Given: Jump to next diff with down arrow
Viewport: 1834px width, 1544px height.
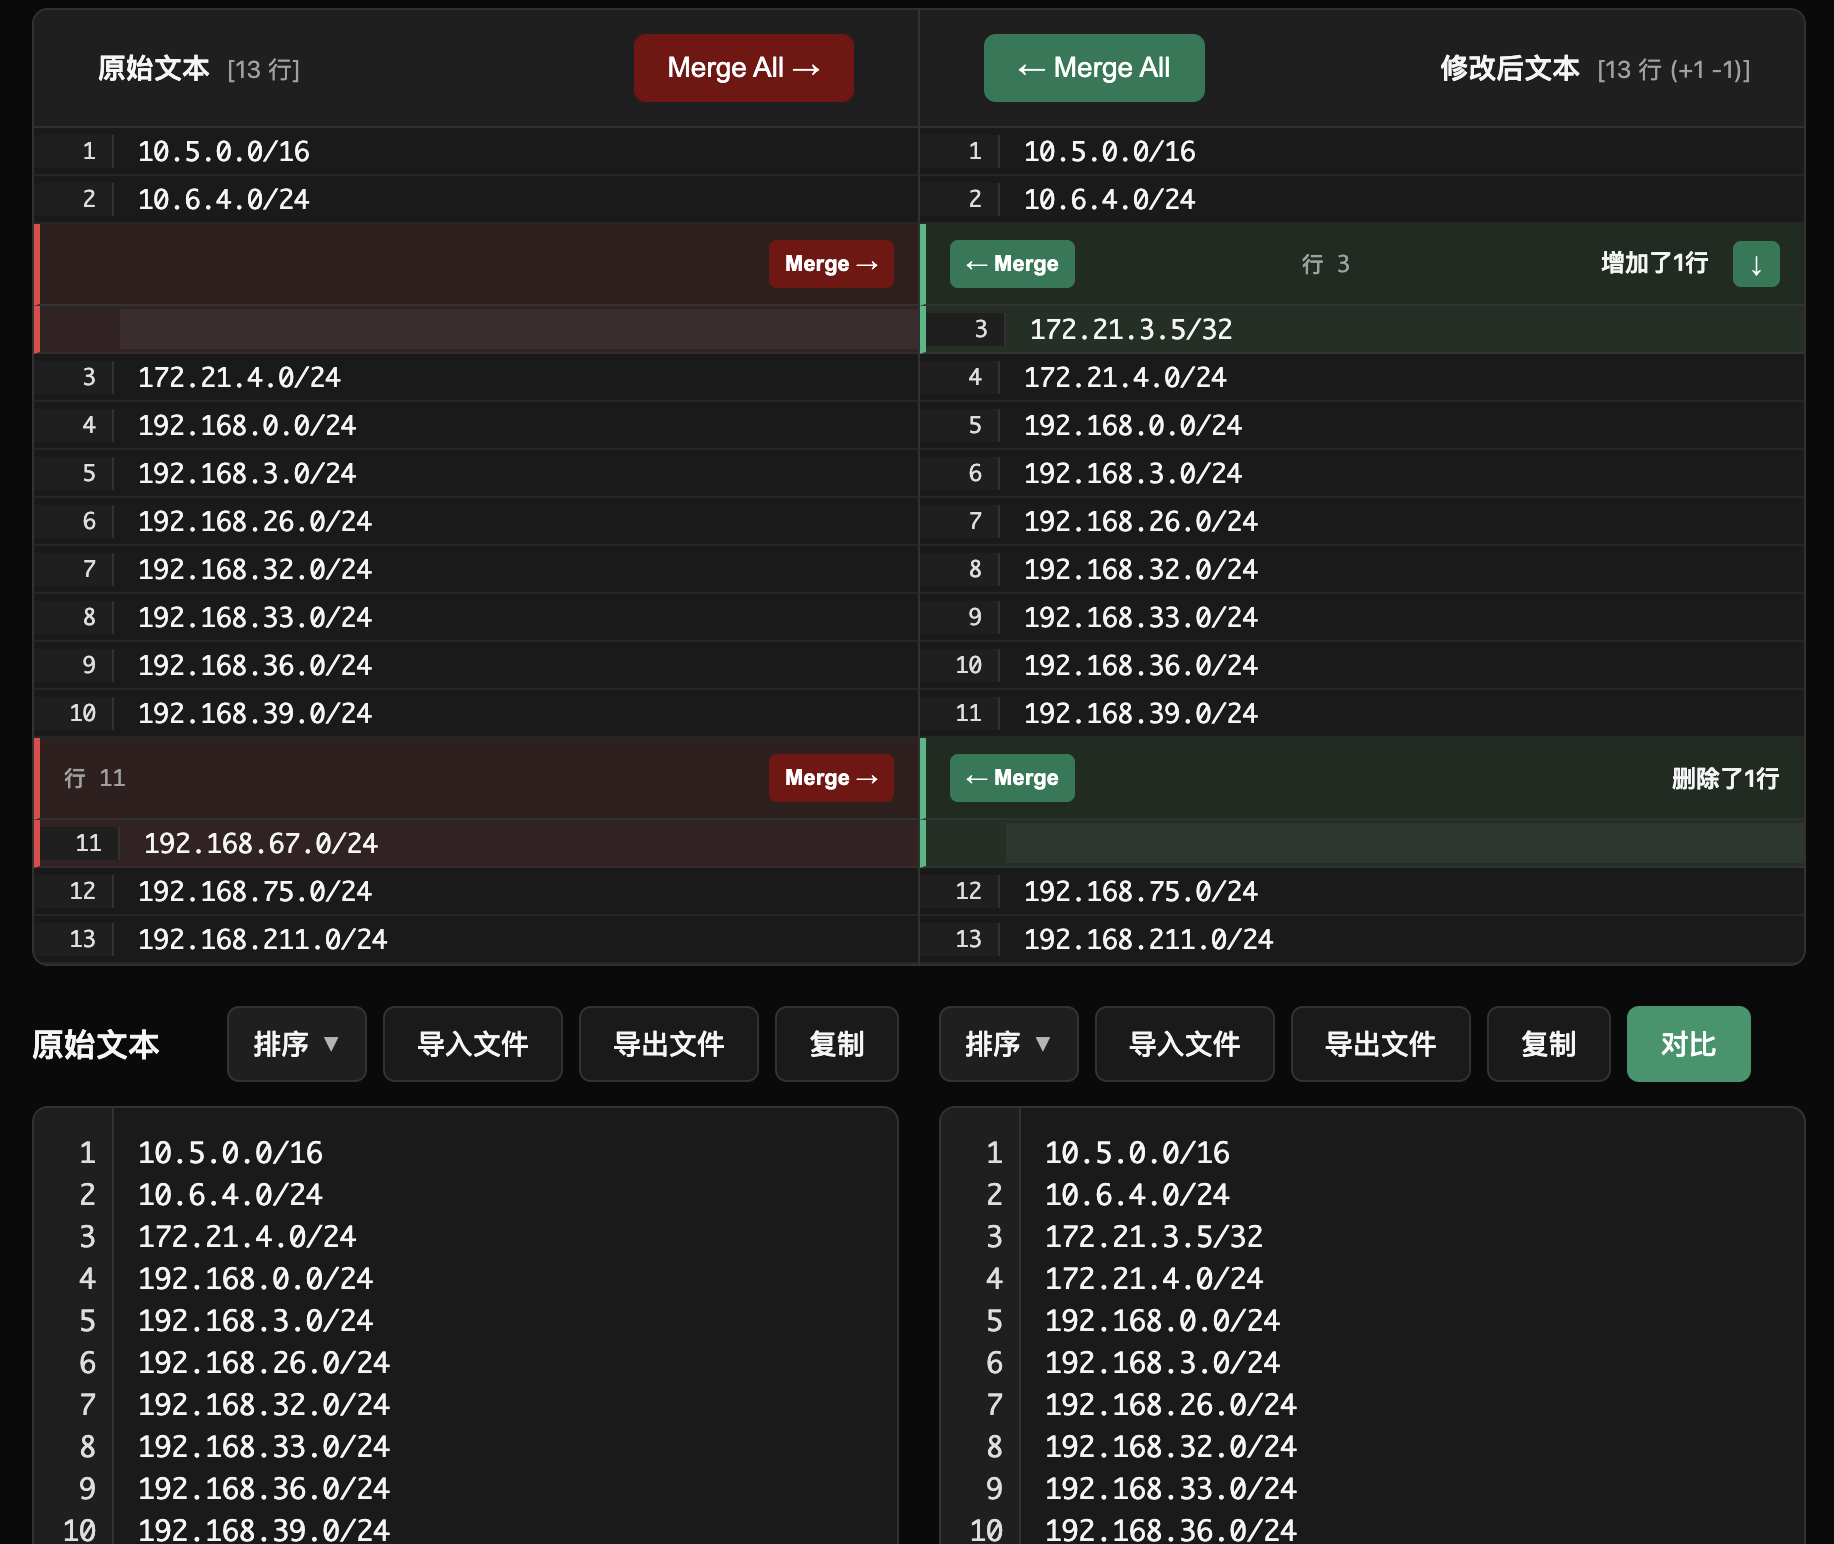Looking at the screenshot, I should coord(1756,264).
